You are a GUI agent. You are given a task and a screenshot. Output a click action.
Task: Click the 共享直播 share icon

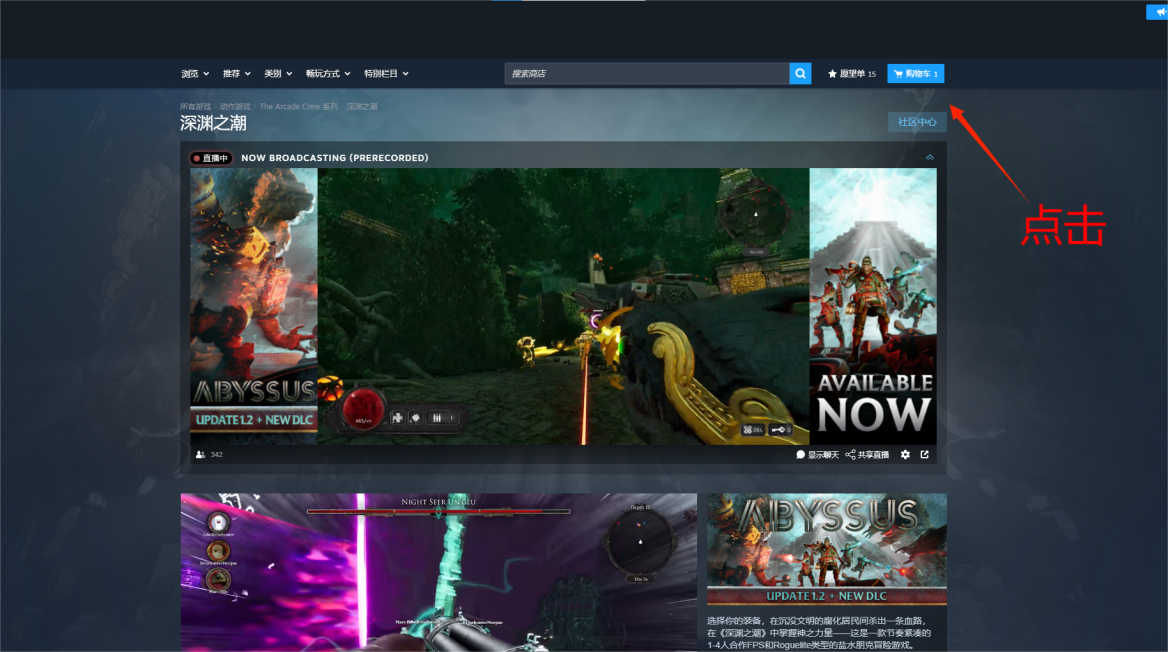tap(850, 455)
